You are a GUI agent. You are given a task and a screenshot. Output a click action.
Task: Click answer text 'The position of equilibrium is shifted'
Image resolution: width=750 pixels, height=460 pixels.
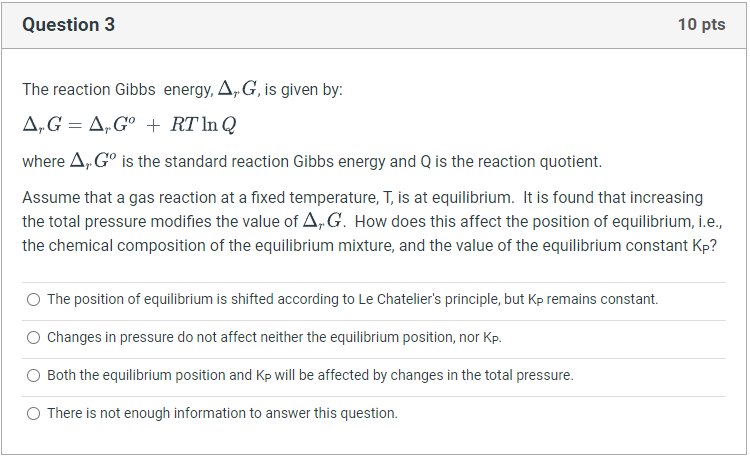[x=352, y=299]
